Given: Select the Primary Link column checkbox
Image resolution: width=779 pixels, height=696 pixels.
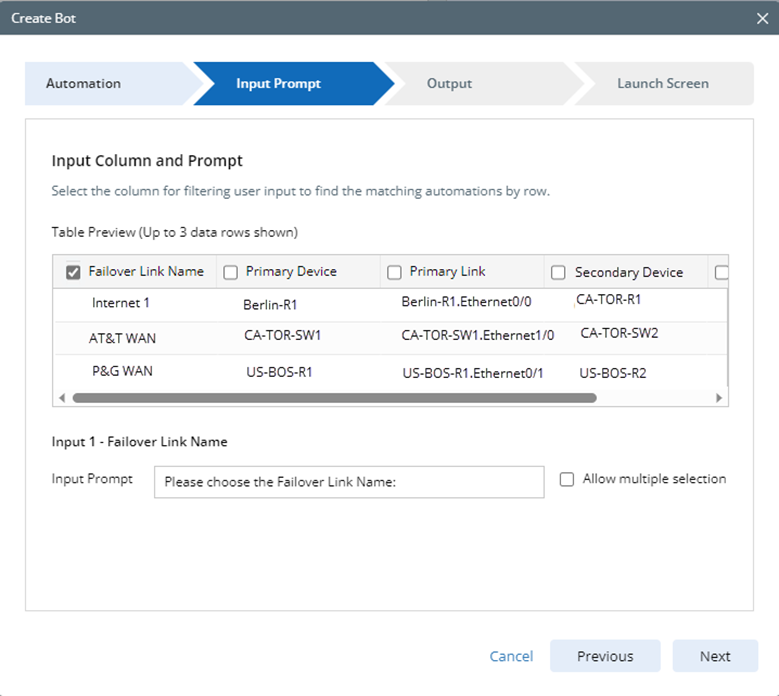Looking at the screenshot, I should pyautogui.click(x=394, y=272).
